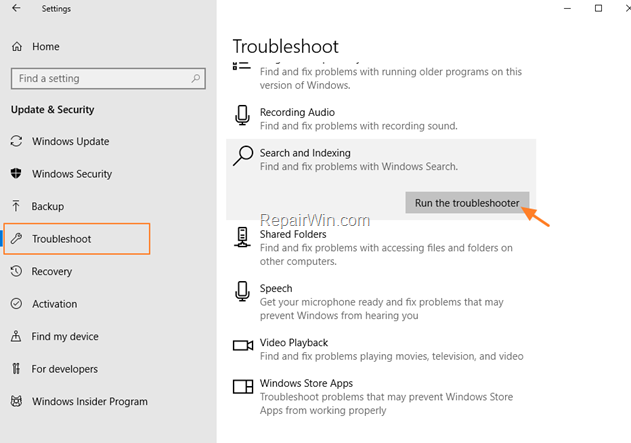
Task: Go to Recovery settings
Action: point(52,272)
